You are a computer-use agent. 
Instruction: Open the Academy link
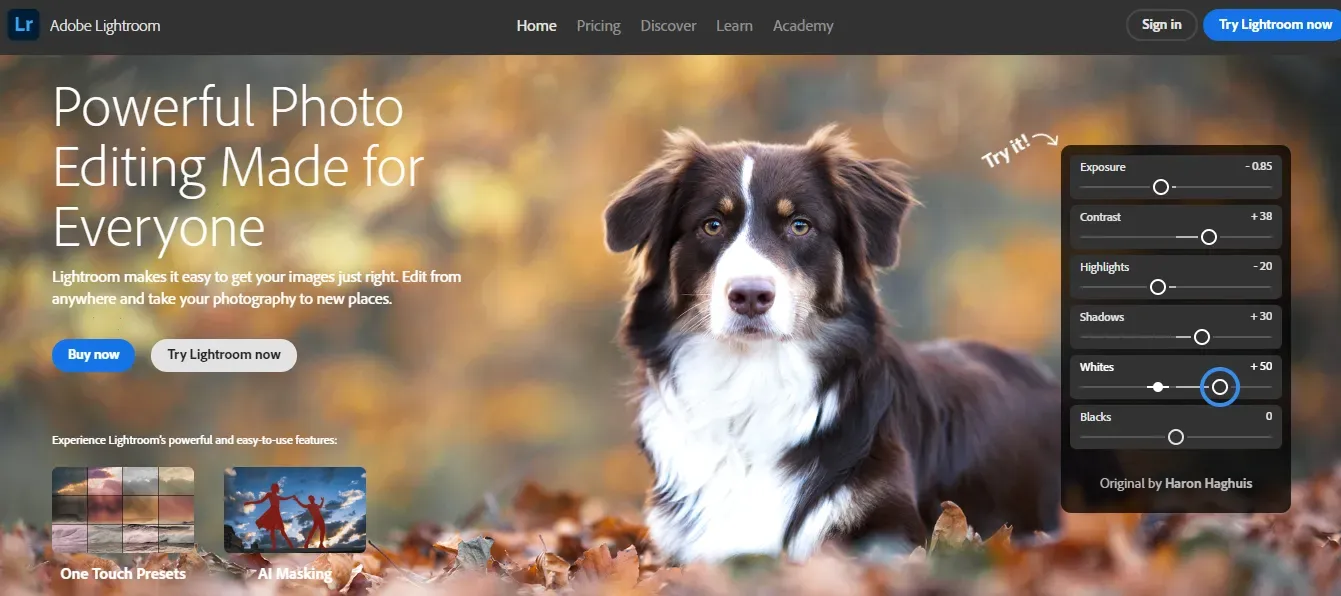[803, 26]
